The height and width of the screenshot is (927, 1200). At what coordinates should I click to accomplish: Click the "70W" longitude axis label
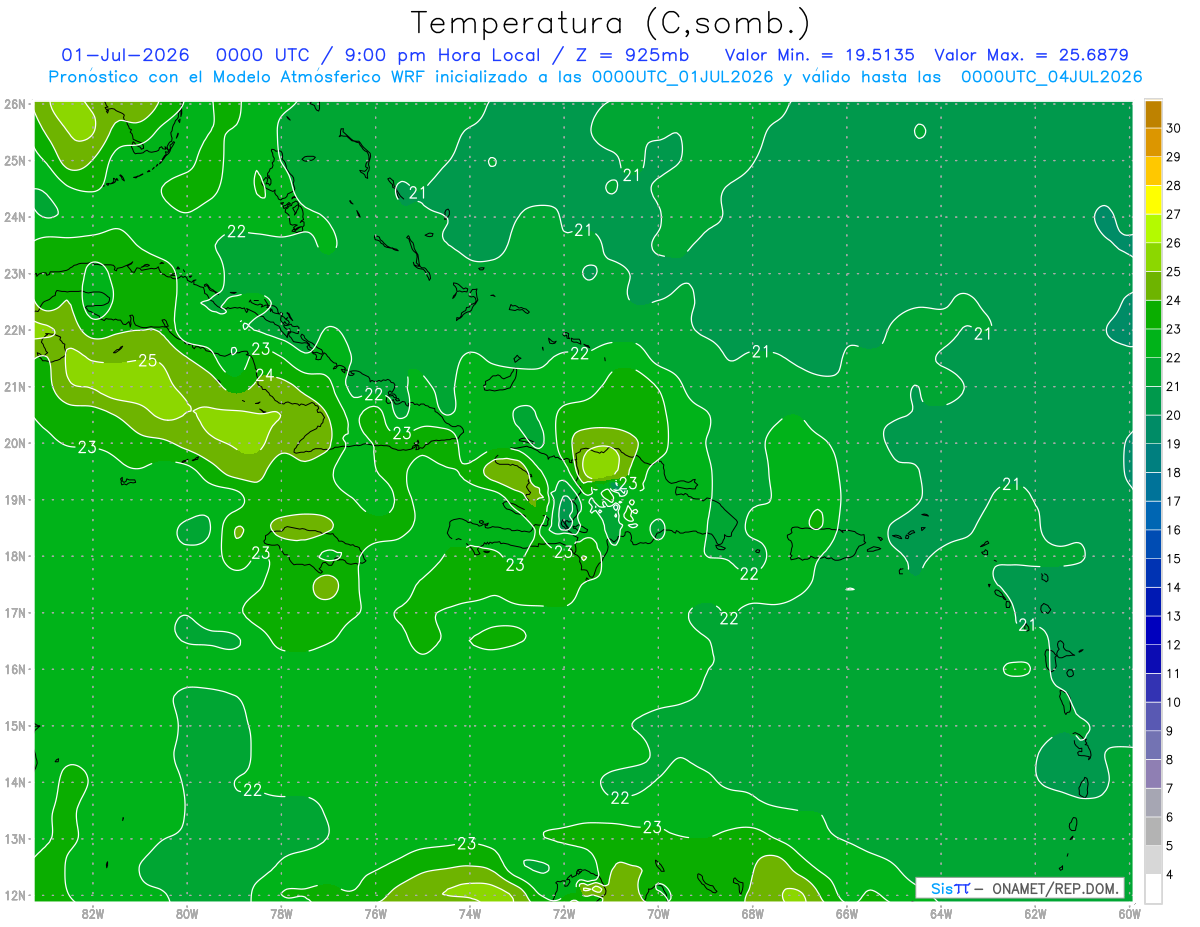pos(658,913)
